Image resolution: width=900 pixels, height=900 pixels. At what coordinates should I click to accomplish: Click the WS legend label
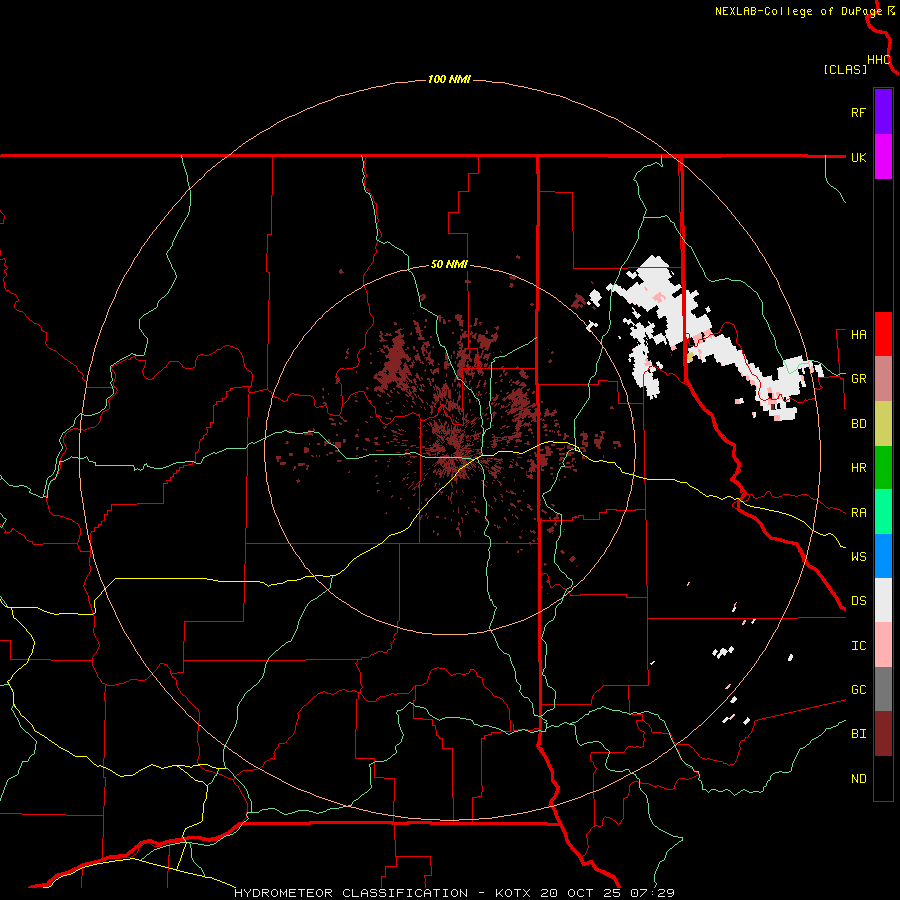[x=858, y=556]
